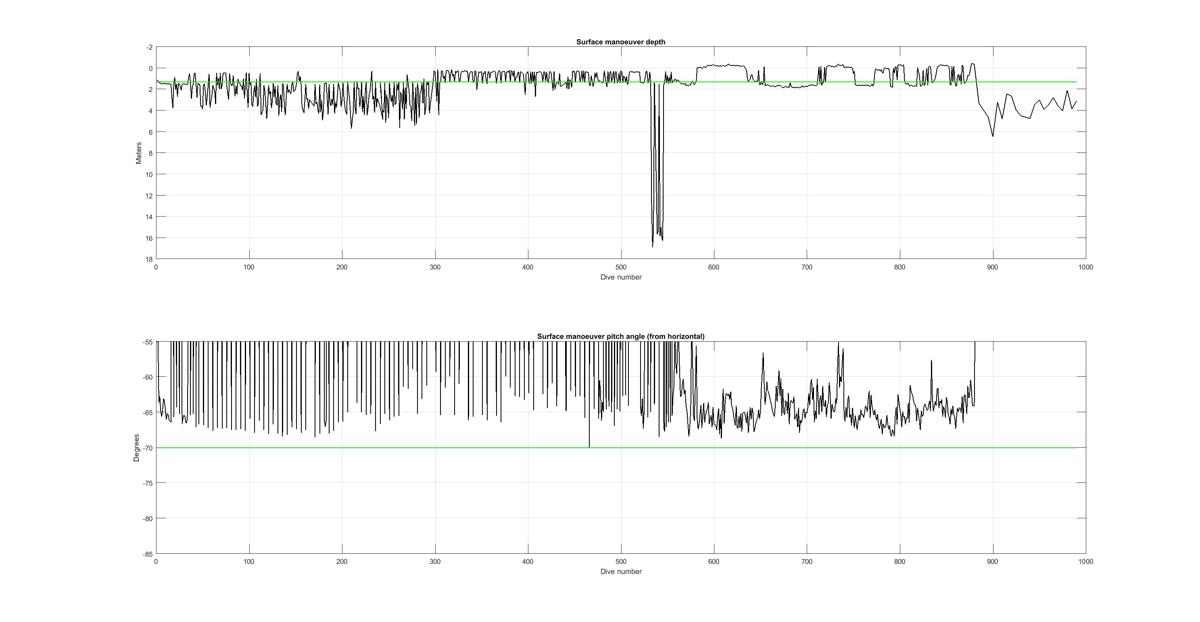Image resolution: width=1200 pixels, height=622 pixels.
Task: Select dive tick "200" under the pitch angle plot
Action: tap(342, 562)
